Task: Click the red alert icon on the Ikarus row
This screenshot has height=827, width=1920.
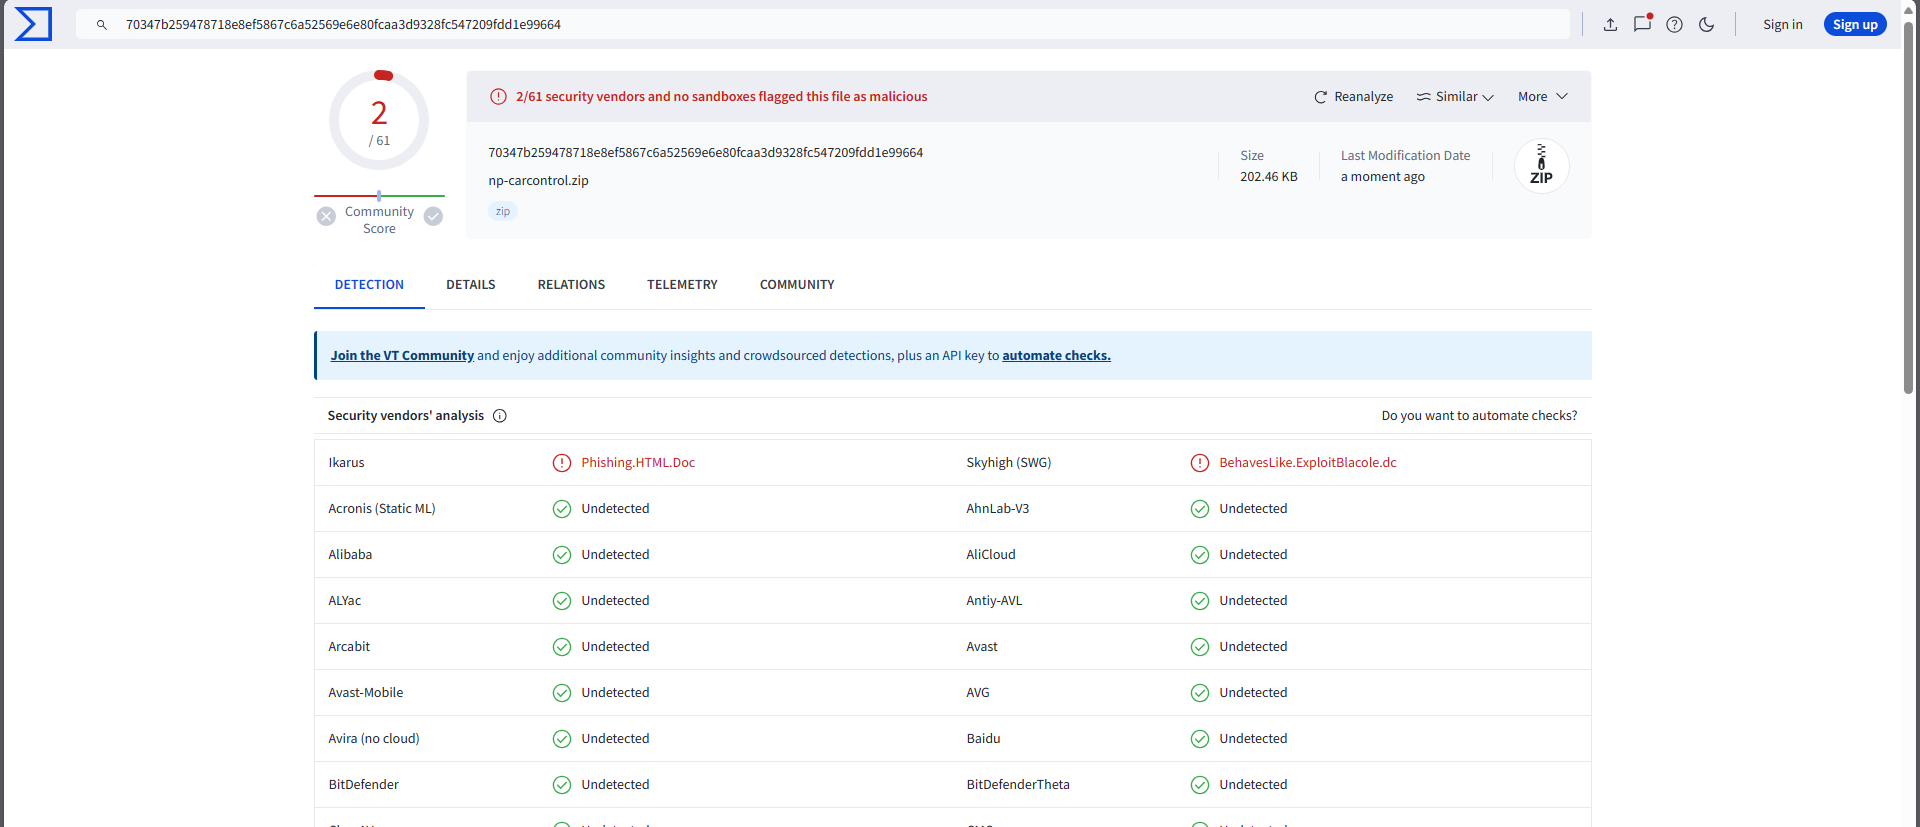Action: click(562, 463)
